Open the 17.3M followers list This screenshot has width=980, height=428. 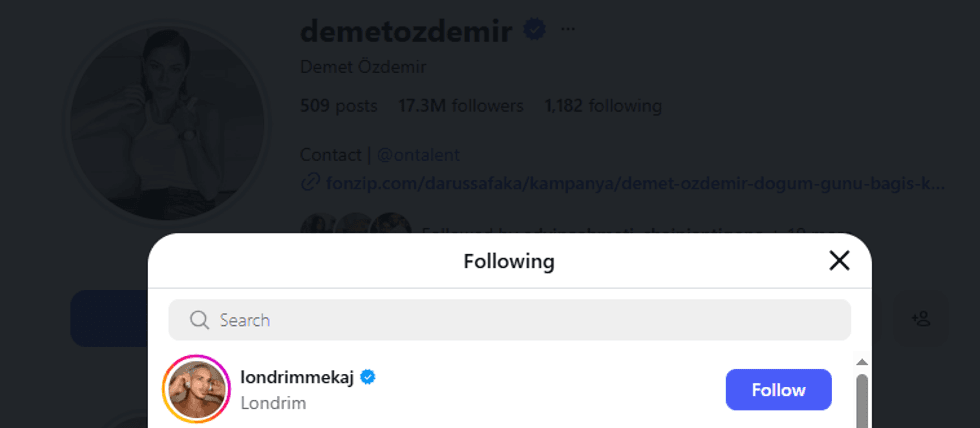(x=460, y=106)
